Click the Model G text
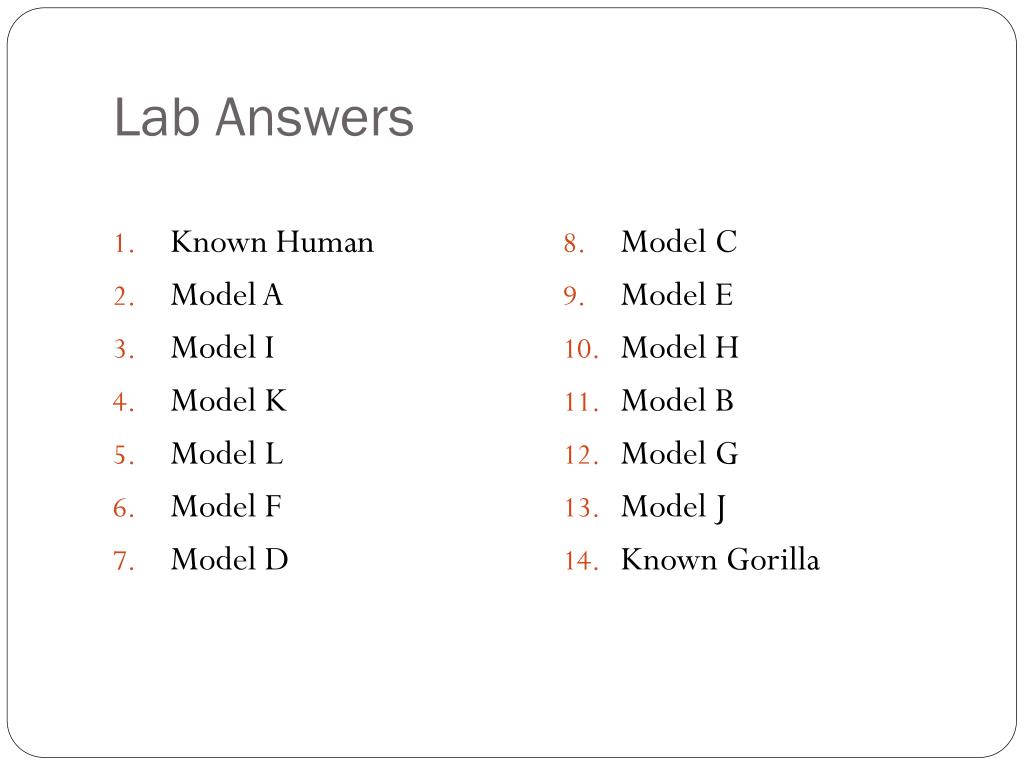Screen dimensions: 1024x768 pyautogui.click(x=680, y=454)
